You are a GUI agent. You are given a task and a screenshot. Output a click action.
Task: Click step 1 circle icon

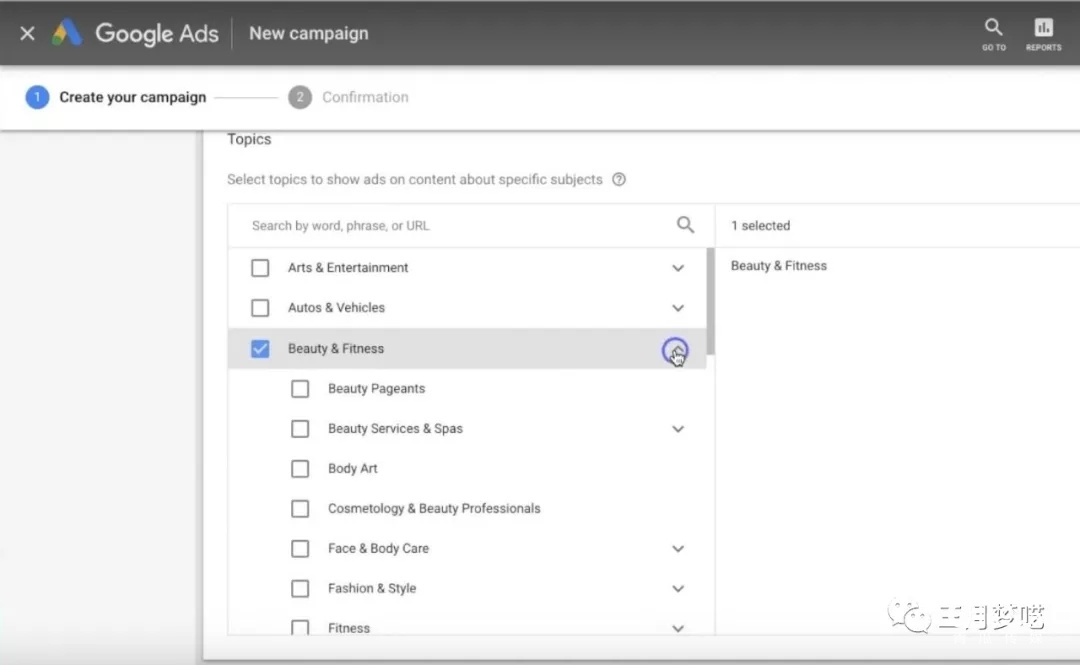(x=37, y=97)
